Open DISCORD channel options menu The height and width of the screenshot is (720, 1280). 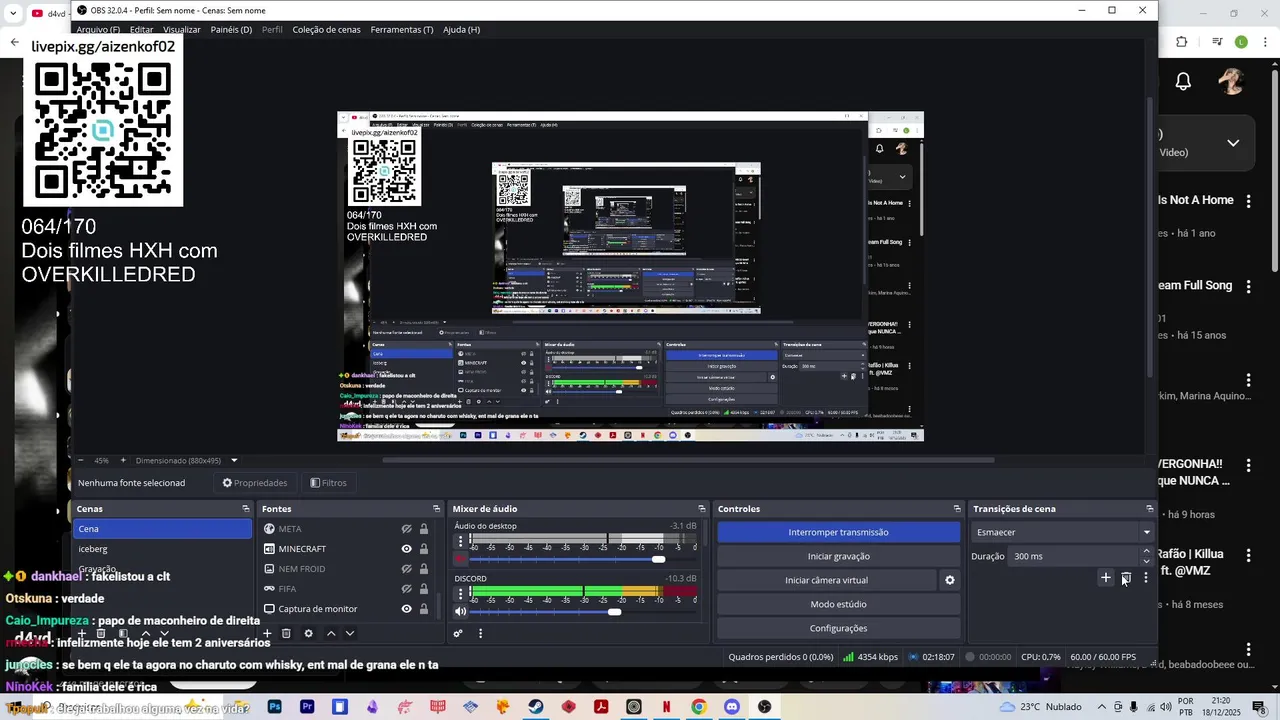point(460,593)
